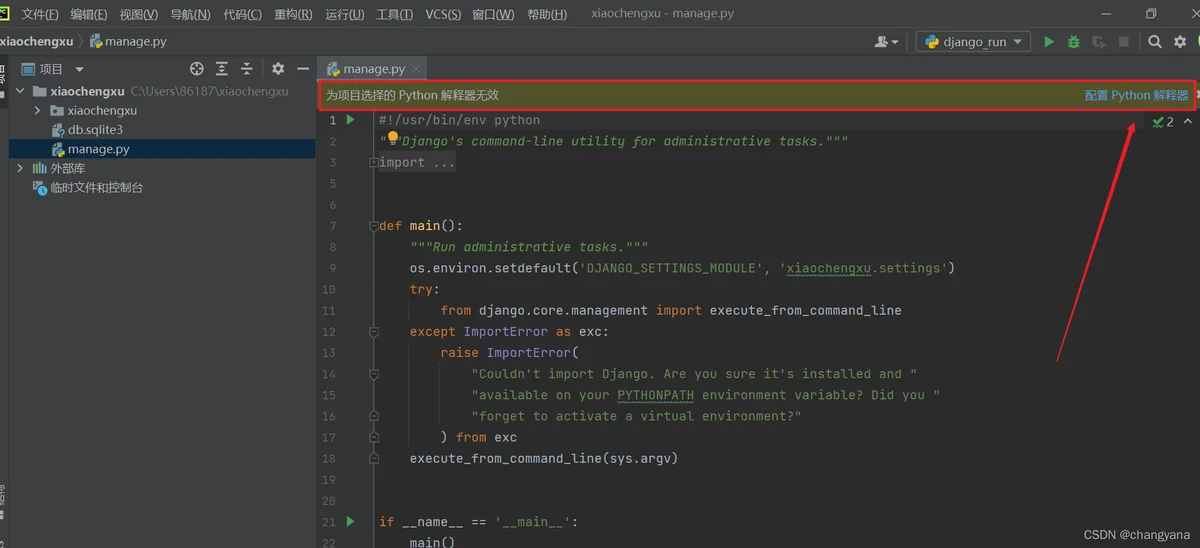Click the banner text 为项目选择的 Python 解释器无效
The width and height of the screenshot is (1200, 548).
click(x=412, y=95)
